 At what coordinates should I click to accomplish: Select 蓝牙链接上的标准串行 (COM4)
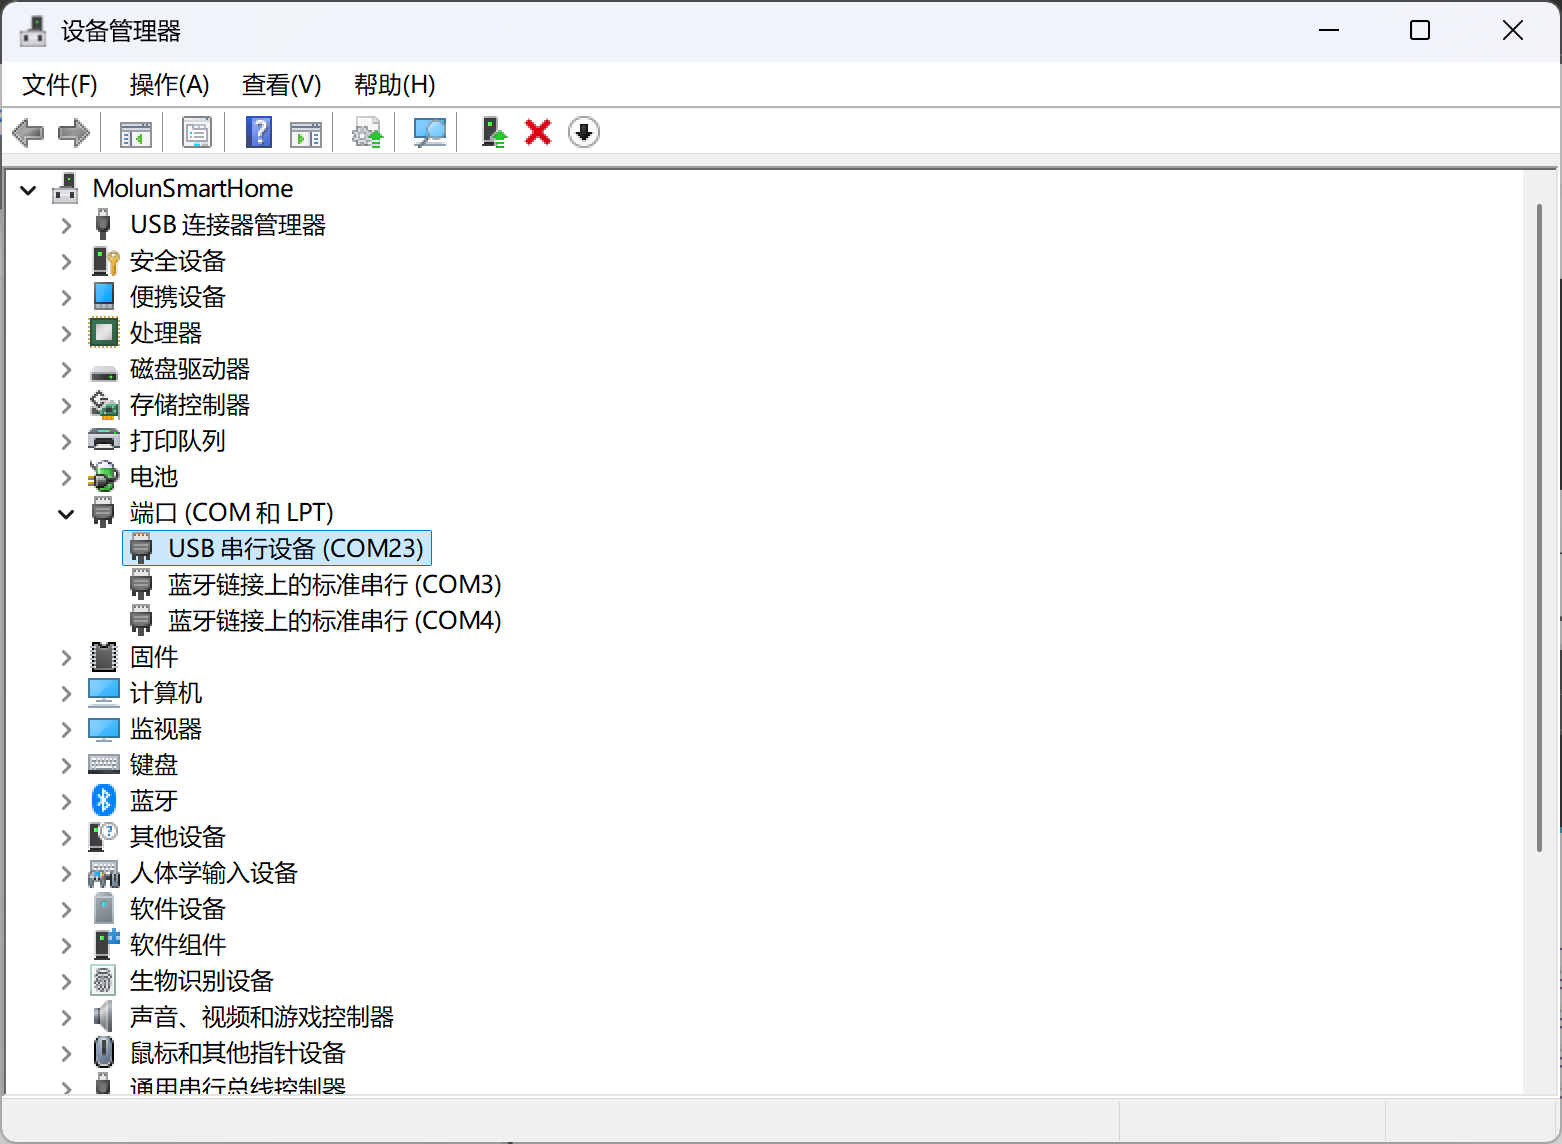click(334, 621)
